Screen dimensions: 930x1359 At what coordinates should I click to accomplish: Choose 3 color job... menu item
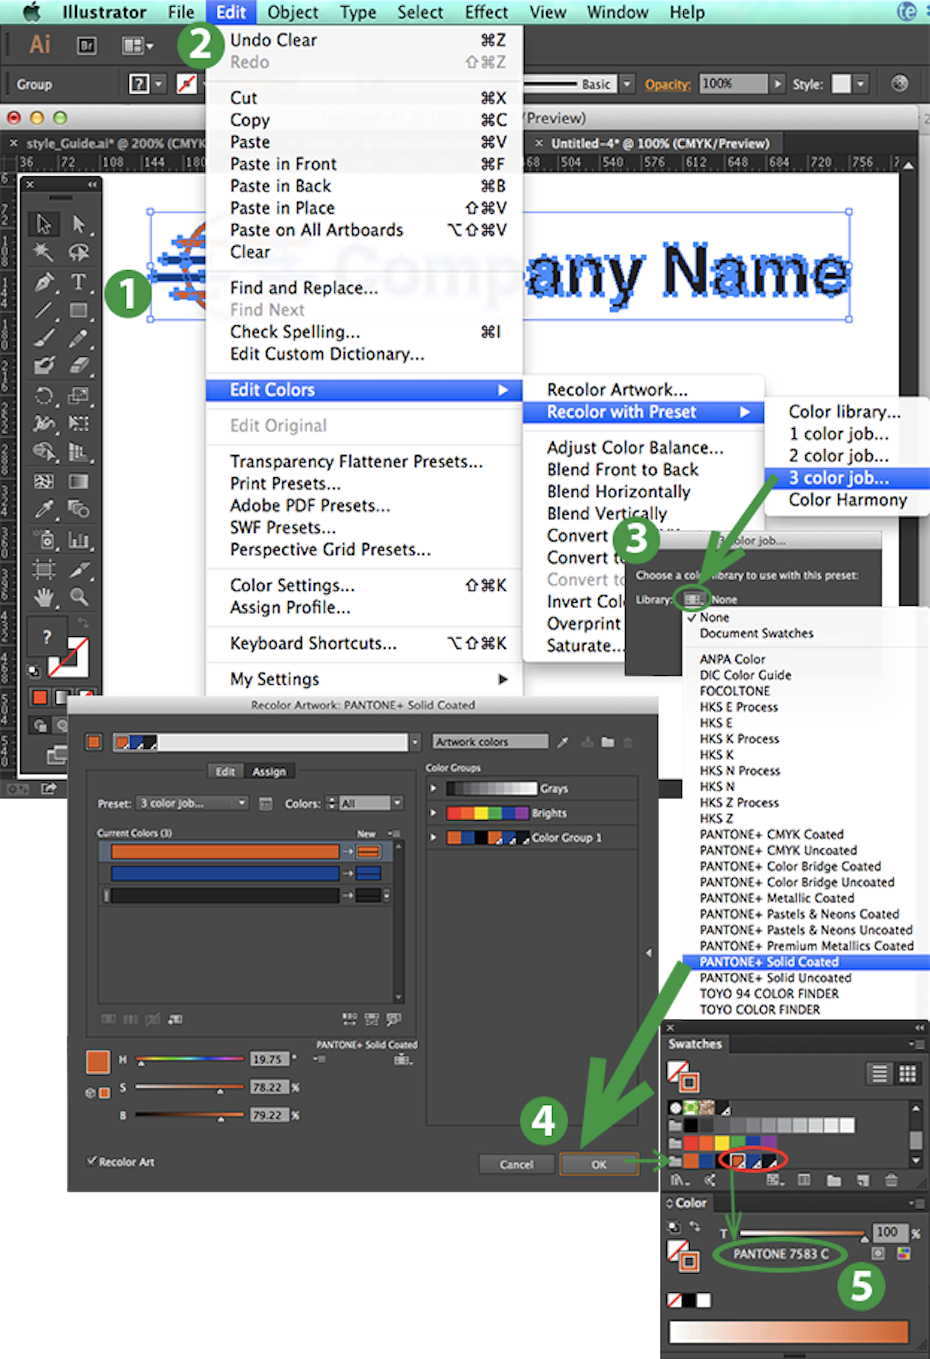click(x=846, y=478)
